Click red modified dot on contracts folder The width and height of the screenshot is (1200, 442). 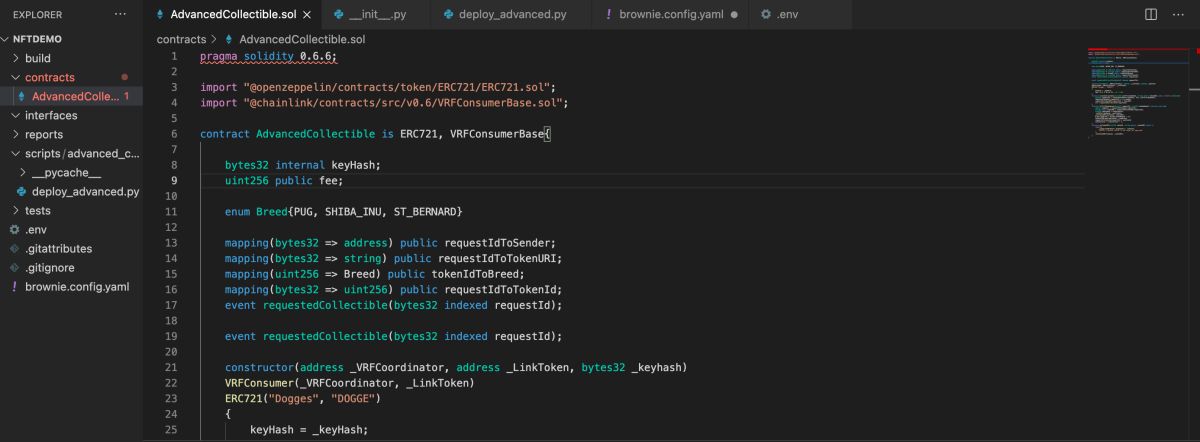(125, 77)
